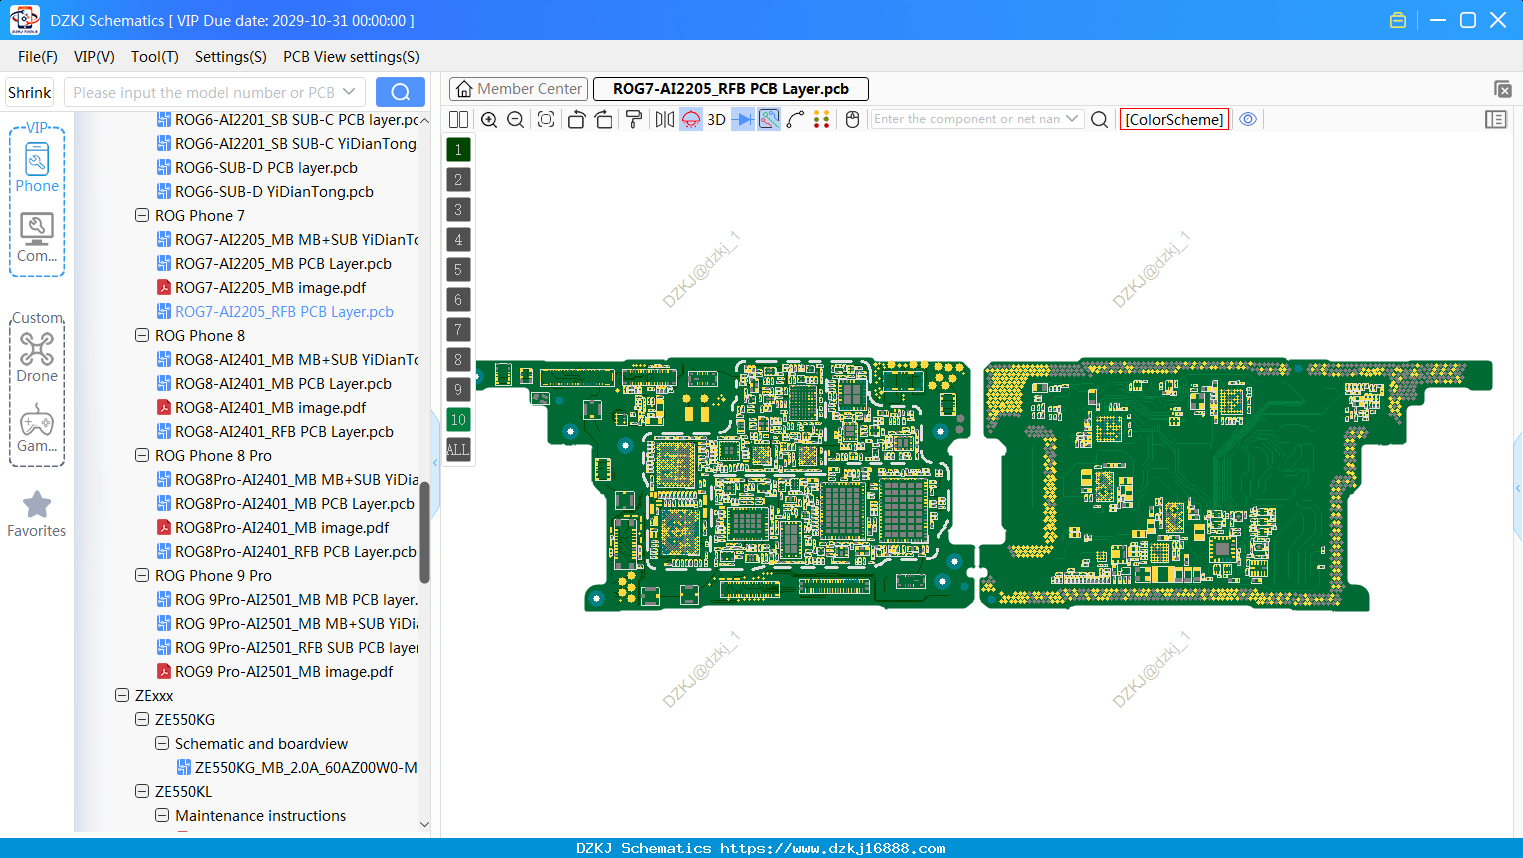Open the File(F) menu
The width and height of the screenshot is (1523, 858).
tap(38, 57)
